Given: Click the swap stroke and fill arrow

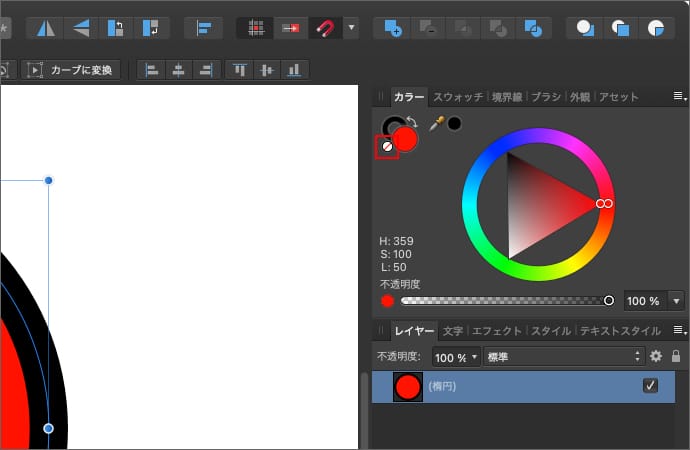Looking at the screenshot, I should (x=411, y=122).
